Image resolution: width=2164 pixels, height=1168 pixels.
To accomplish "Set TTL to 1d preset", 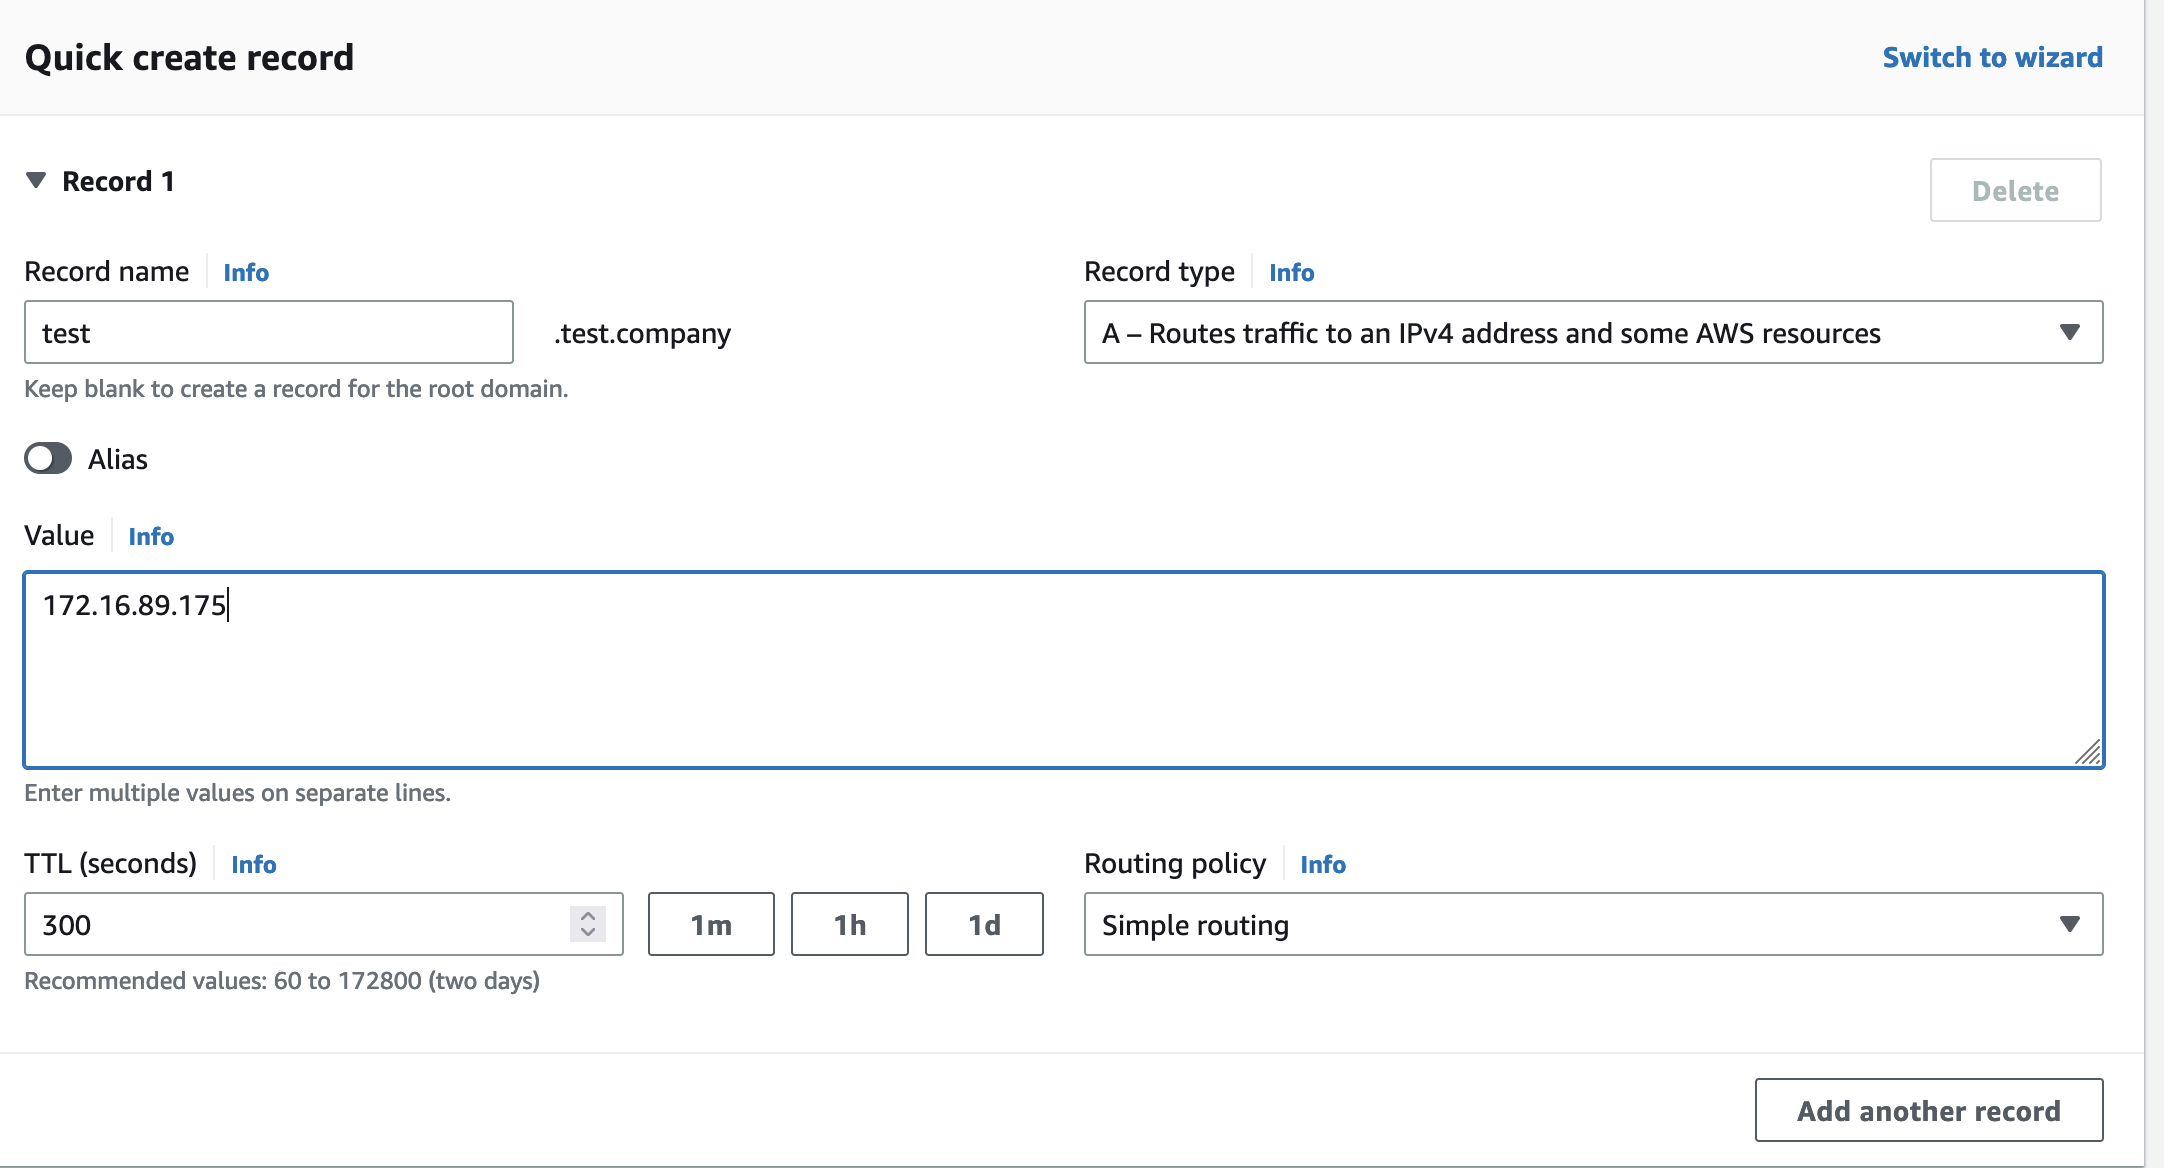I will [984, 925].
